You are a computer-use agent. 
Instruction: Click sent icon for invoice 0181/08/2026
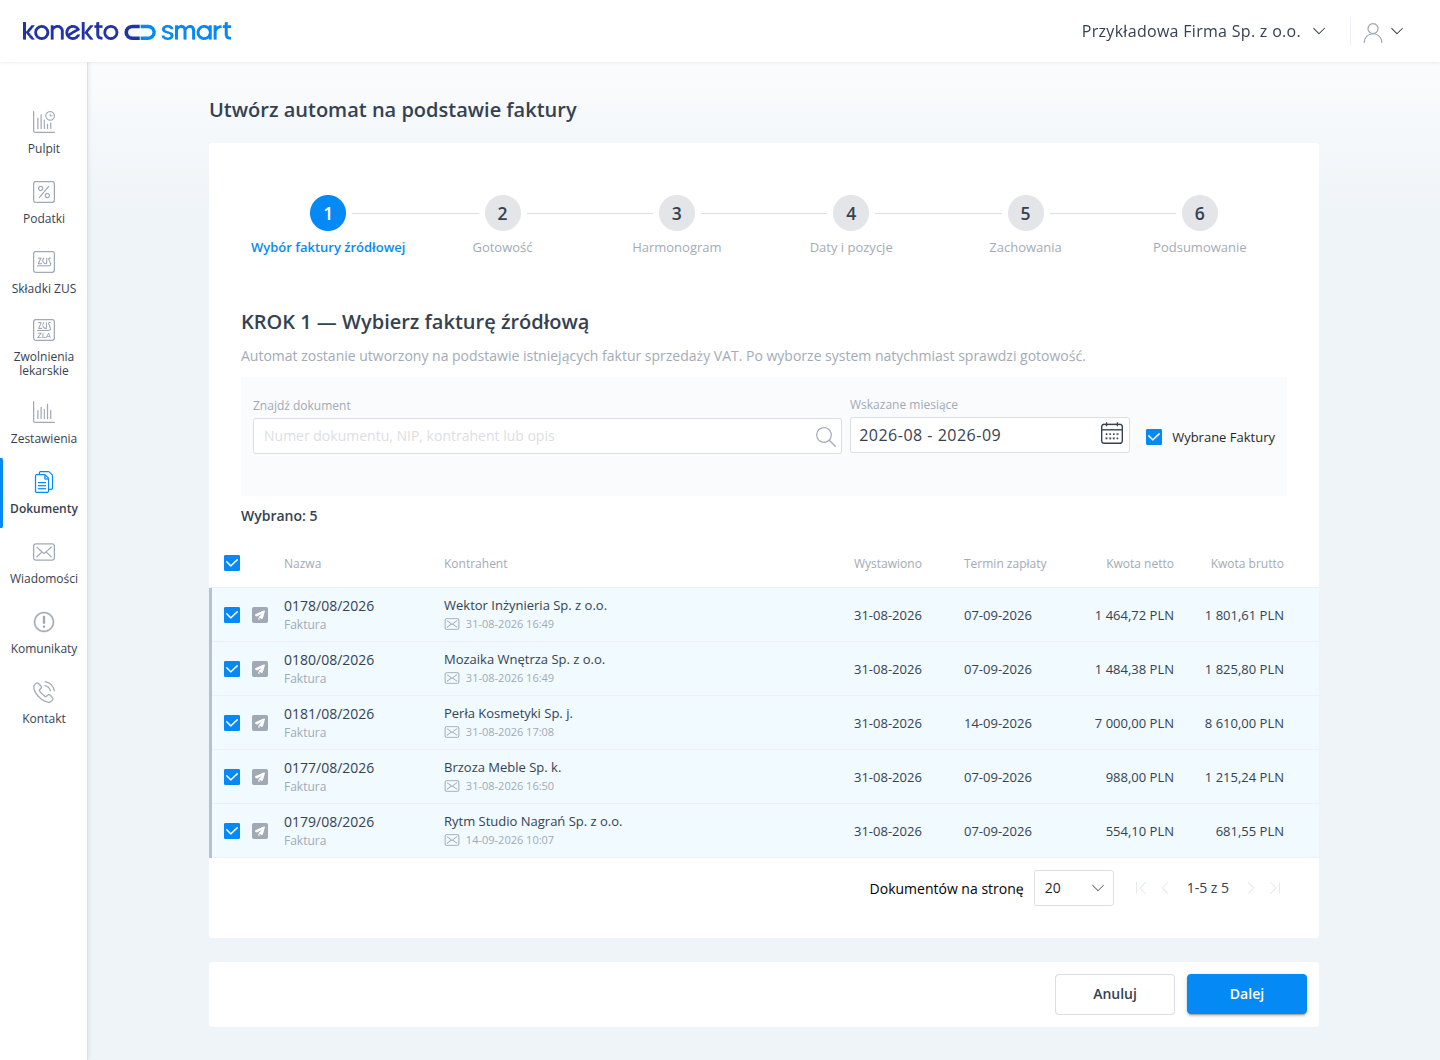pos(260,723)
